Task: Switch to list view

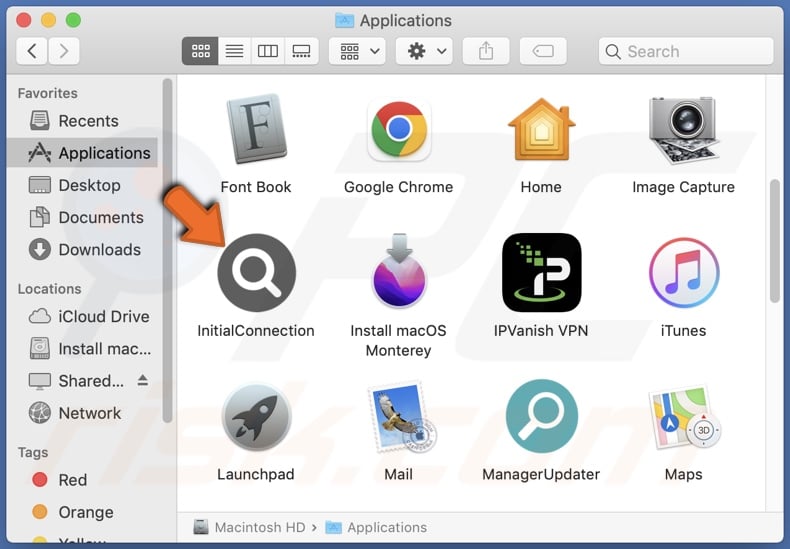Action: pos(234,51)
